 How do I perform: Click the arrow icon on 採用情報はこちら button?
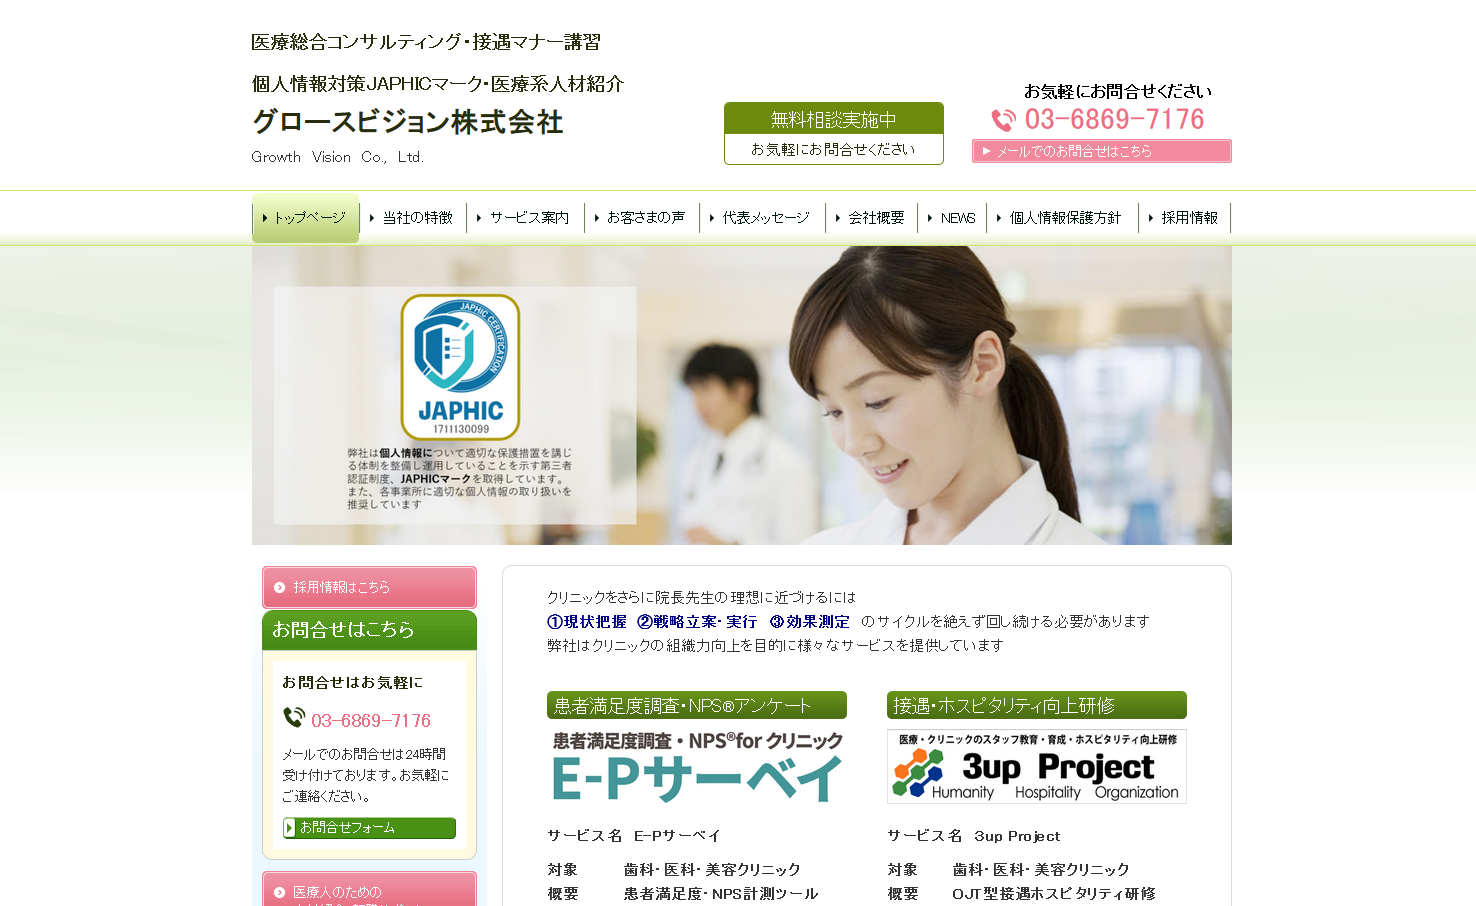tap(280, 588)
